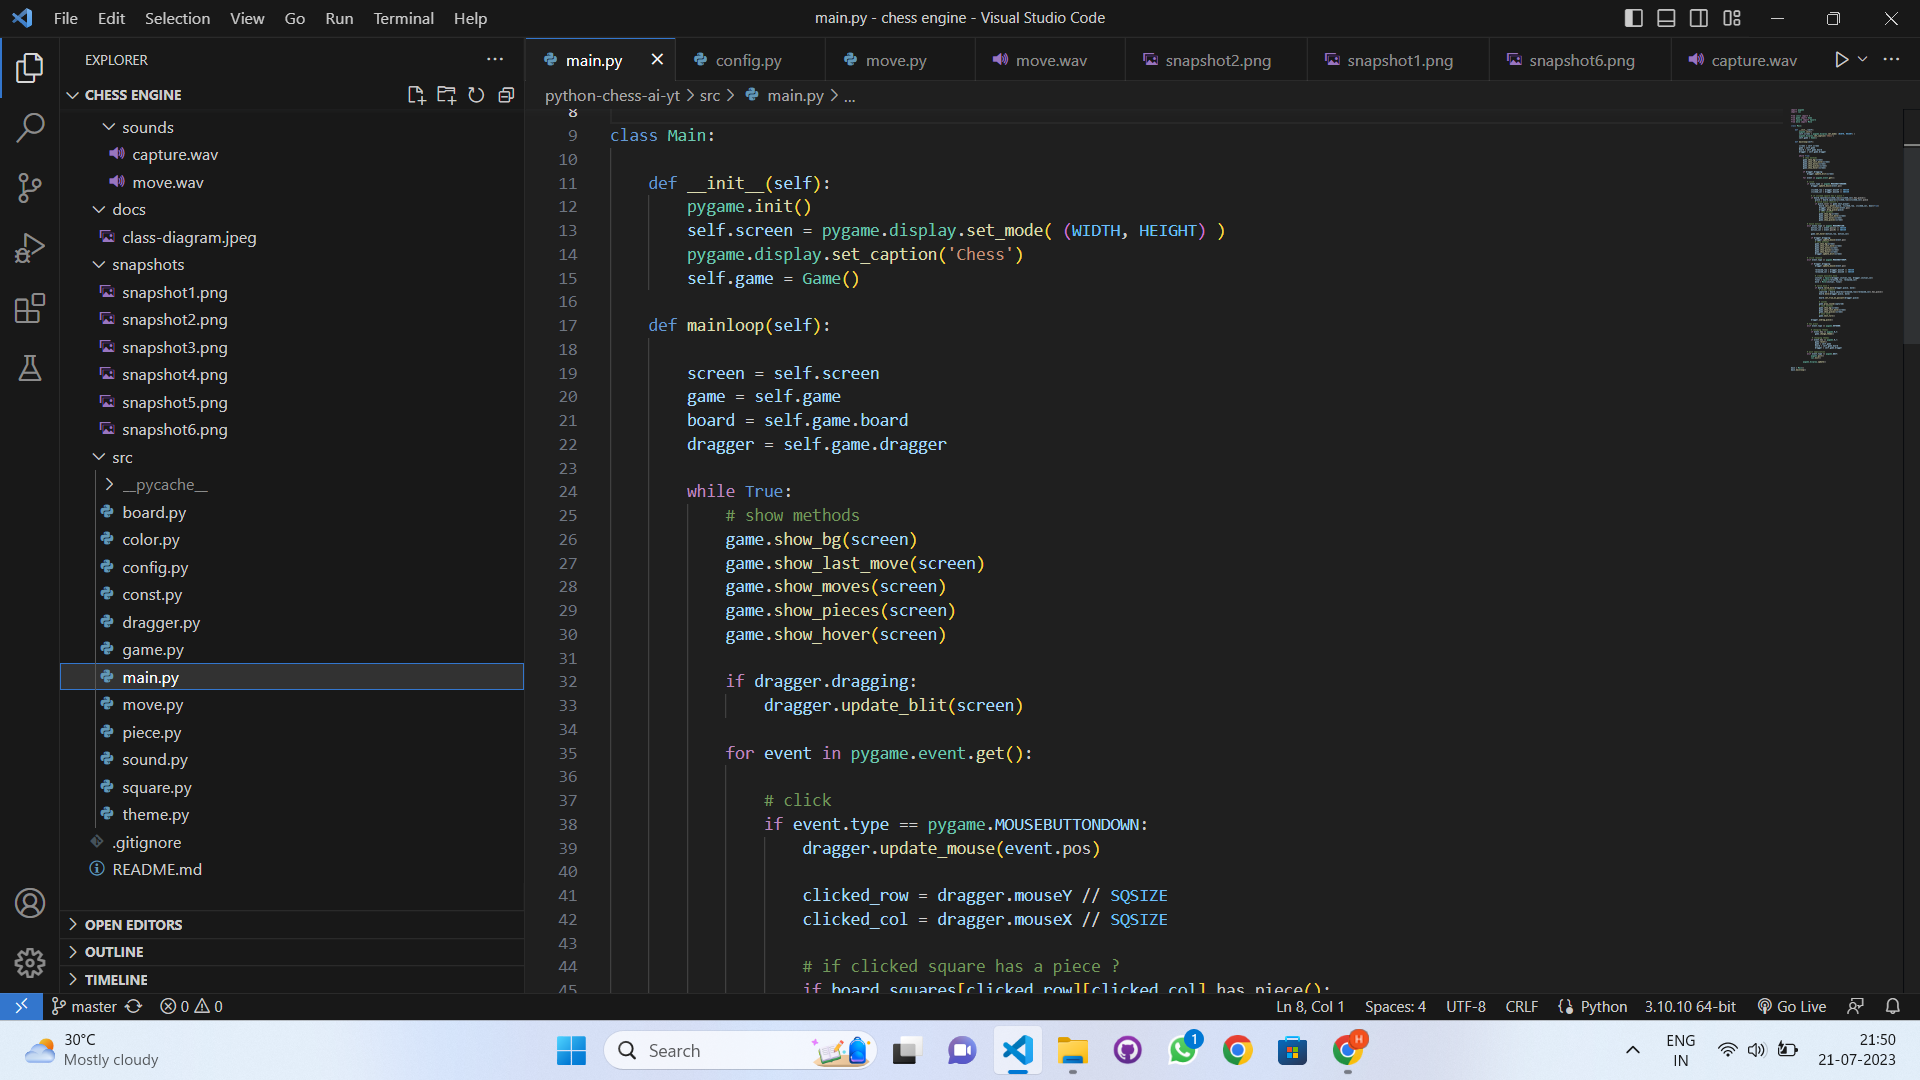This screenshot has width=1920, height=1080.
Task: Open the Run and Debug view
Action: (30, 248)
